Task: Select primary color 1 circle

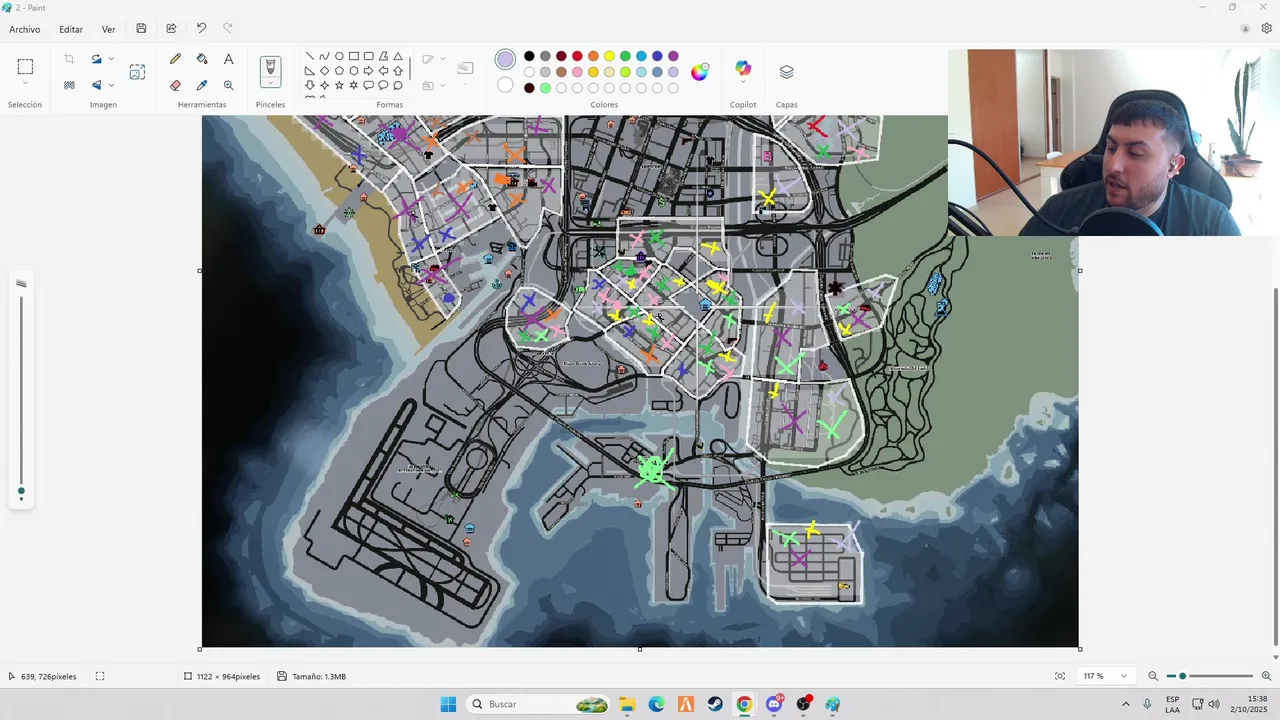Action: [505, 60]
